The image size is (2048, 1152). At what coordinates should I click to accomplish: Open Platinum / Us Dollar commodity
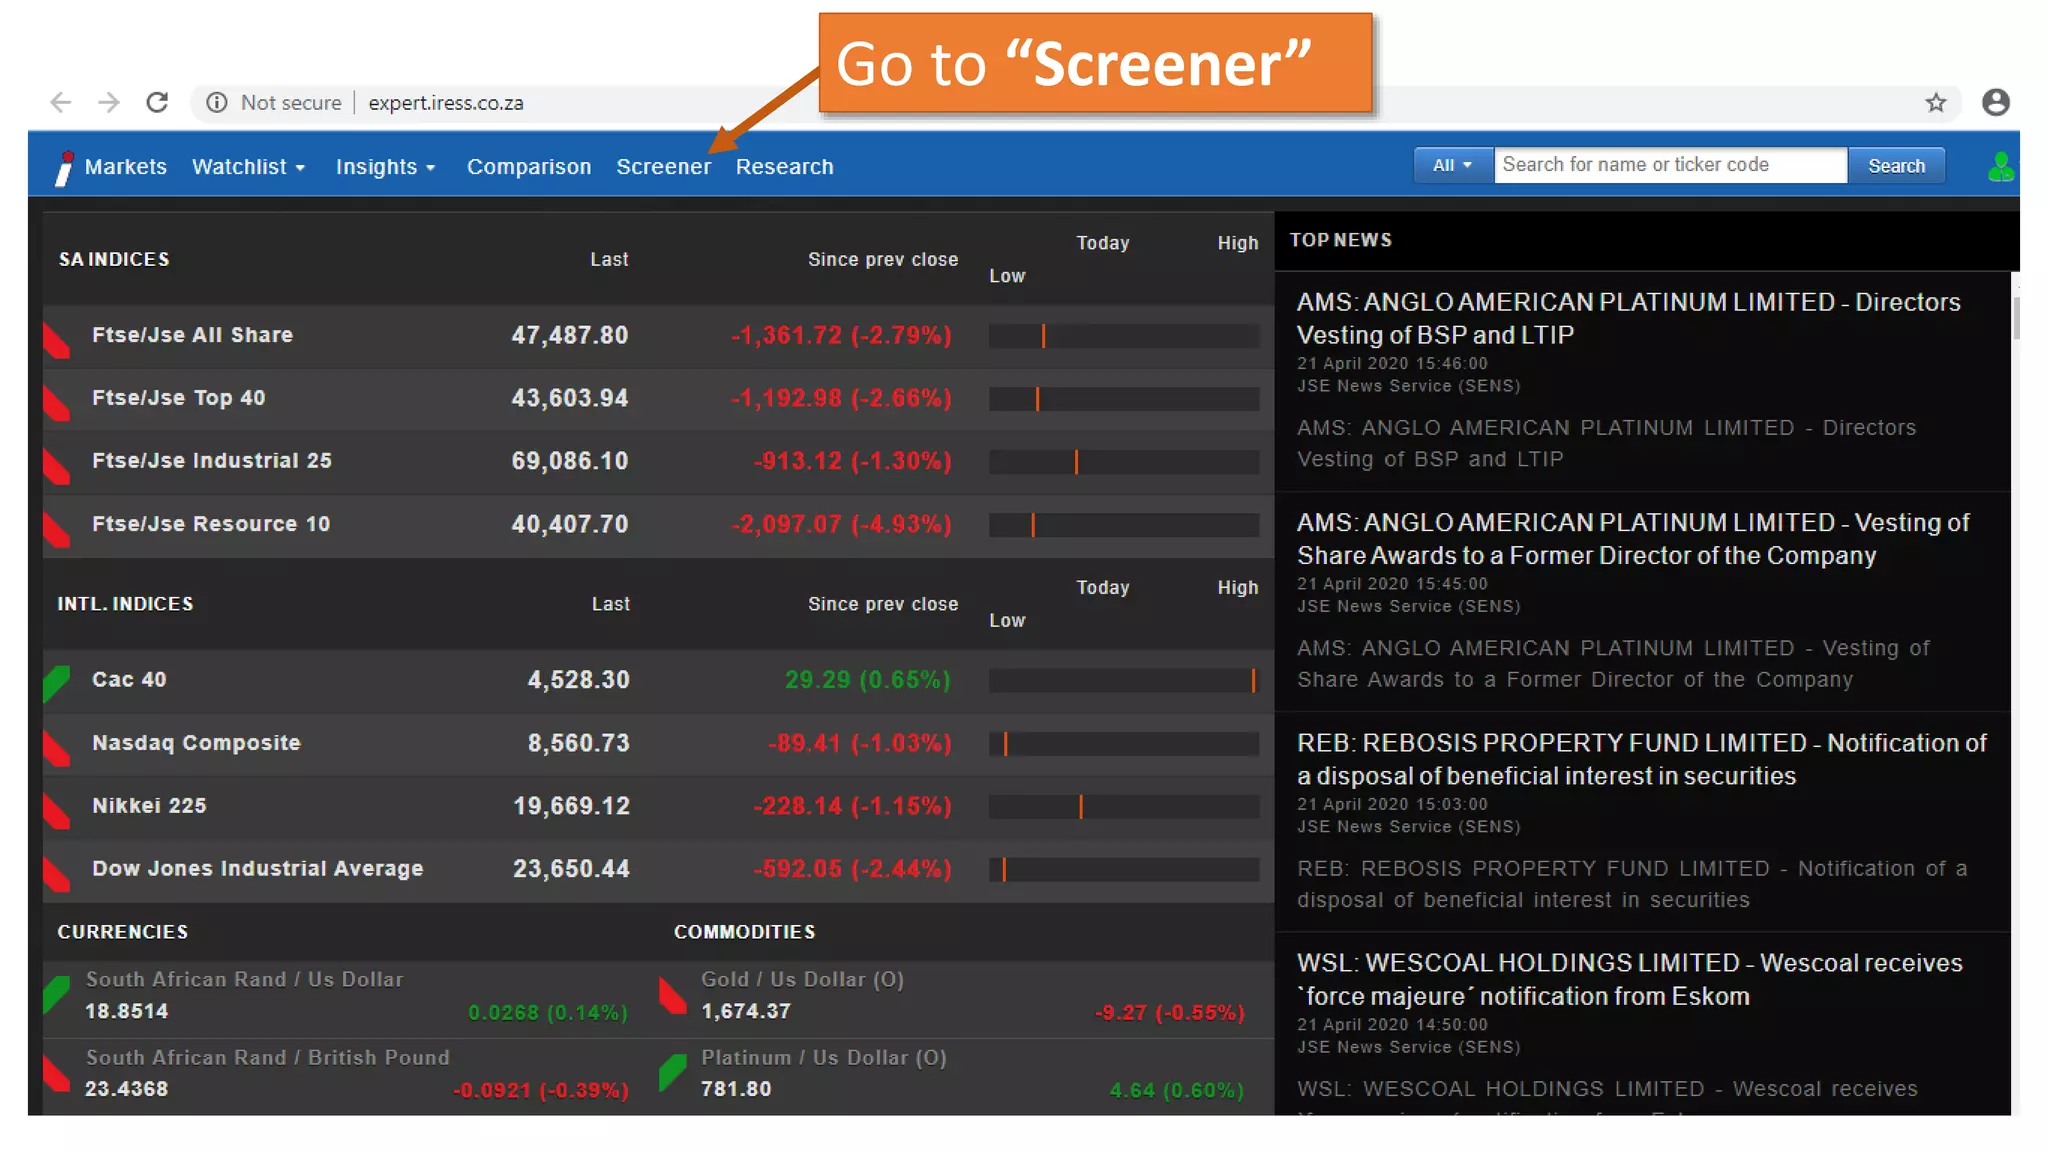tap(824, 1058)
